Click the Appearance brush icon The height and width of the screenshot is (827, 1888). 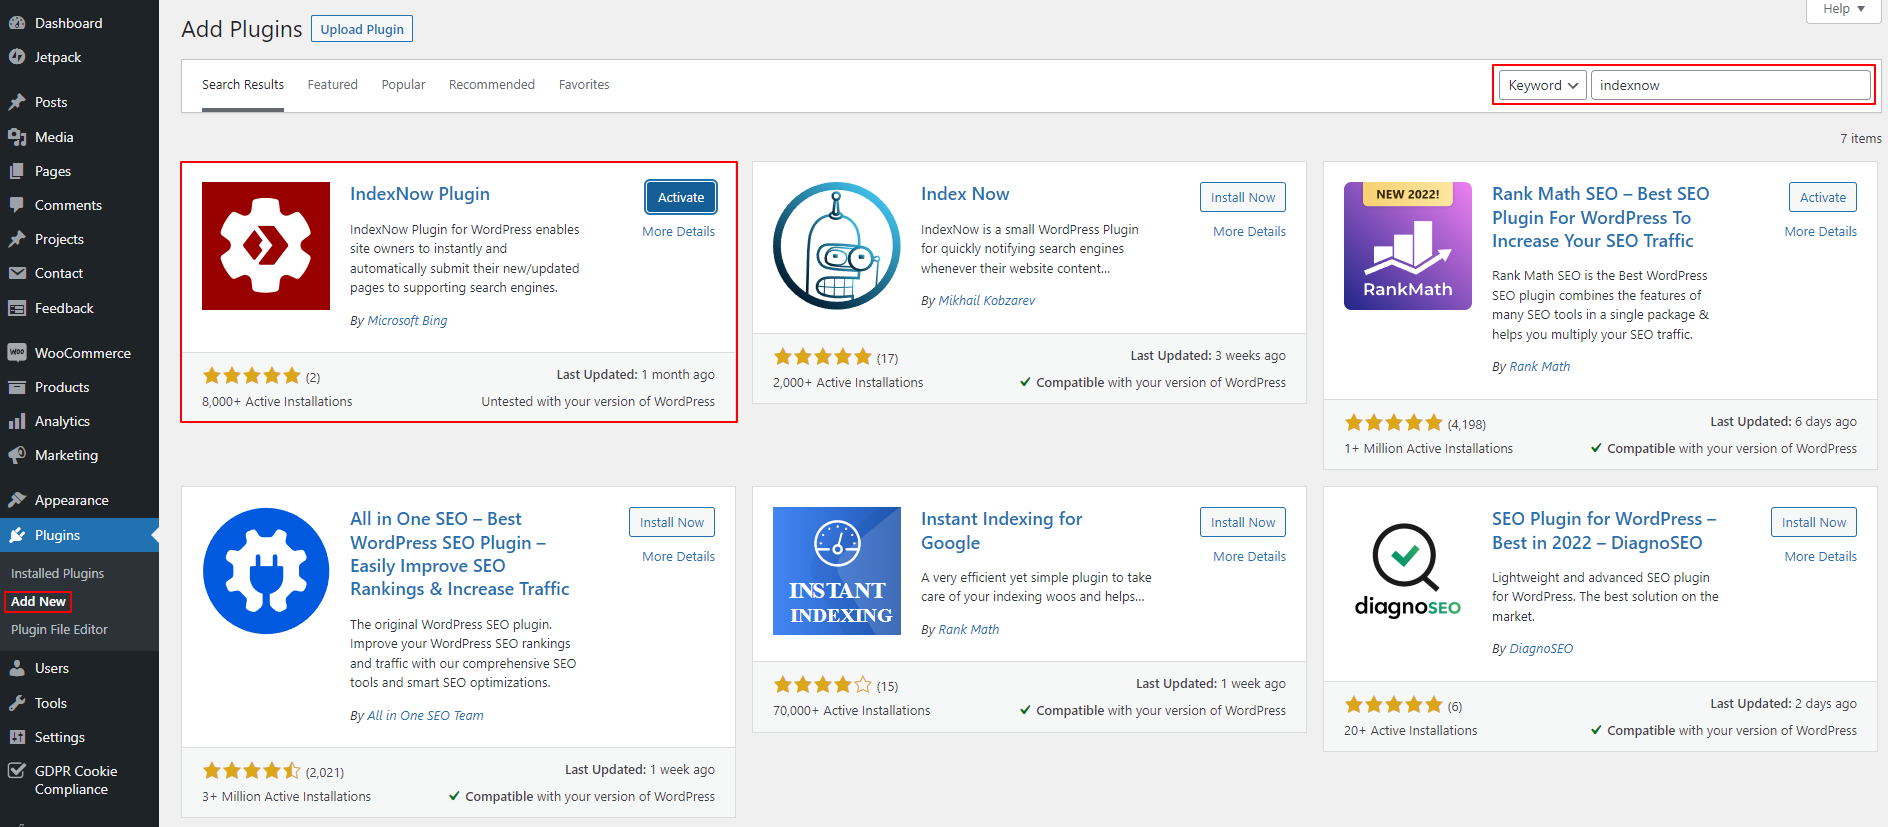(17, 500)
